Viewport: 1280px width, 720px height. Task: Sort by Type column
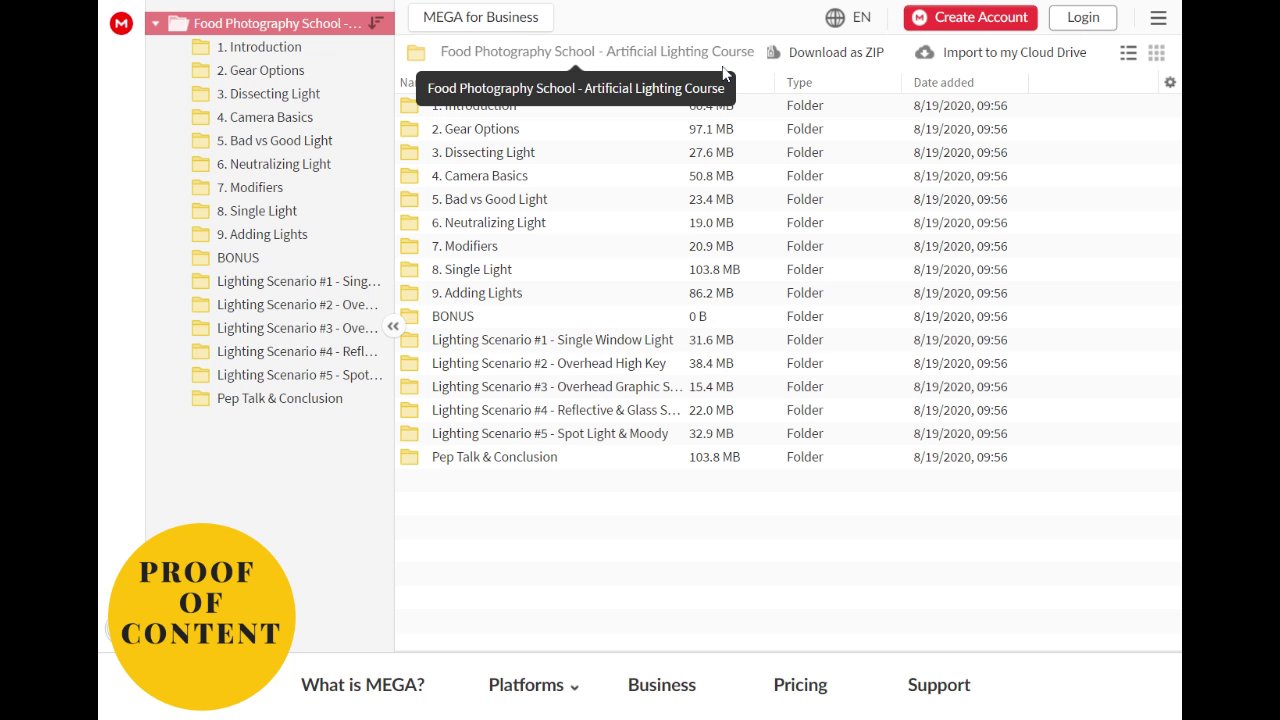coord(799,82)
